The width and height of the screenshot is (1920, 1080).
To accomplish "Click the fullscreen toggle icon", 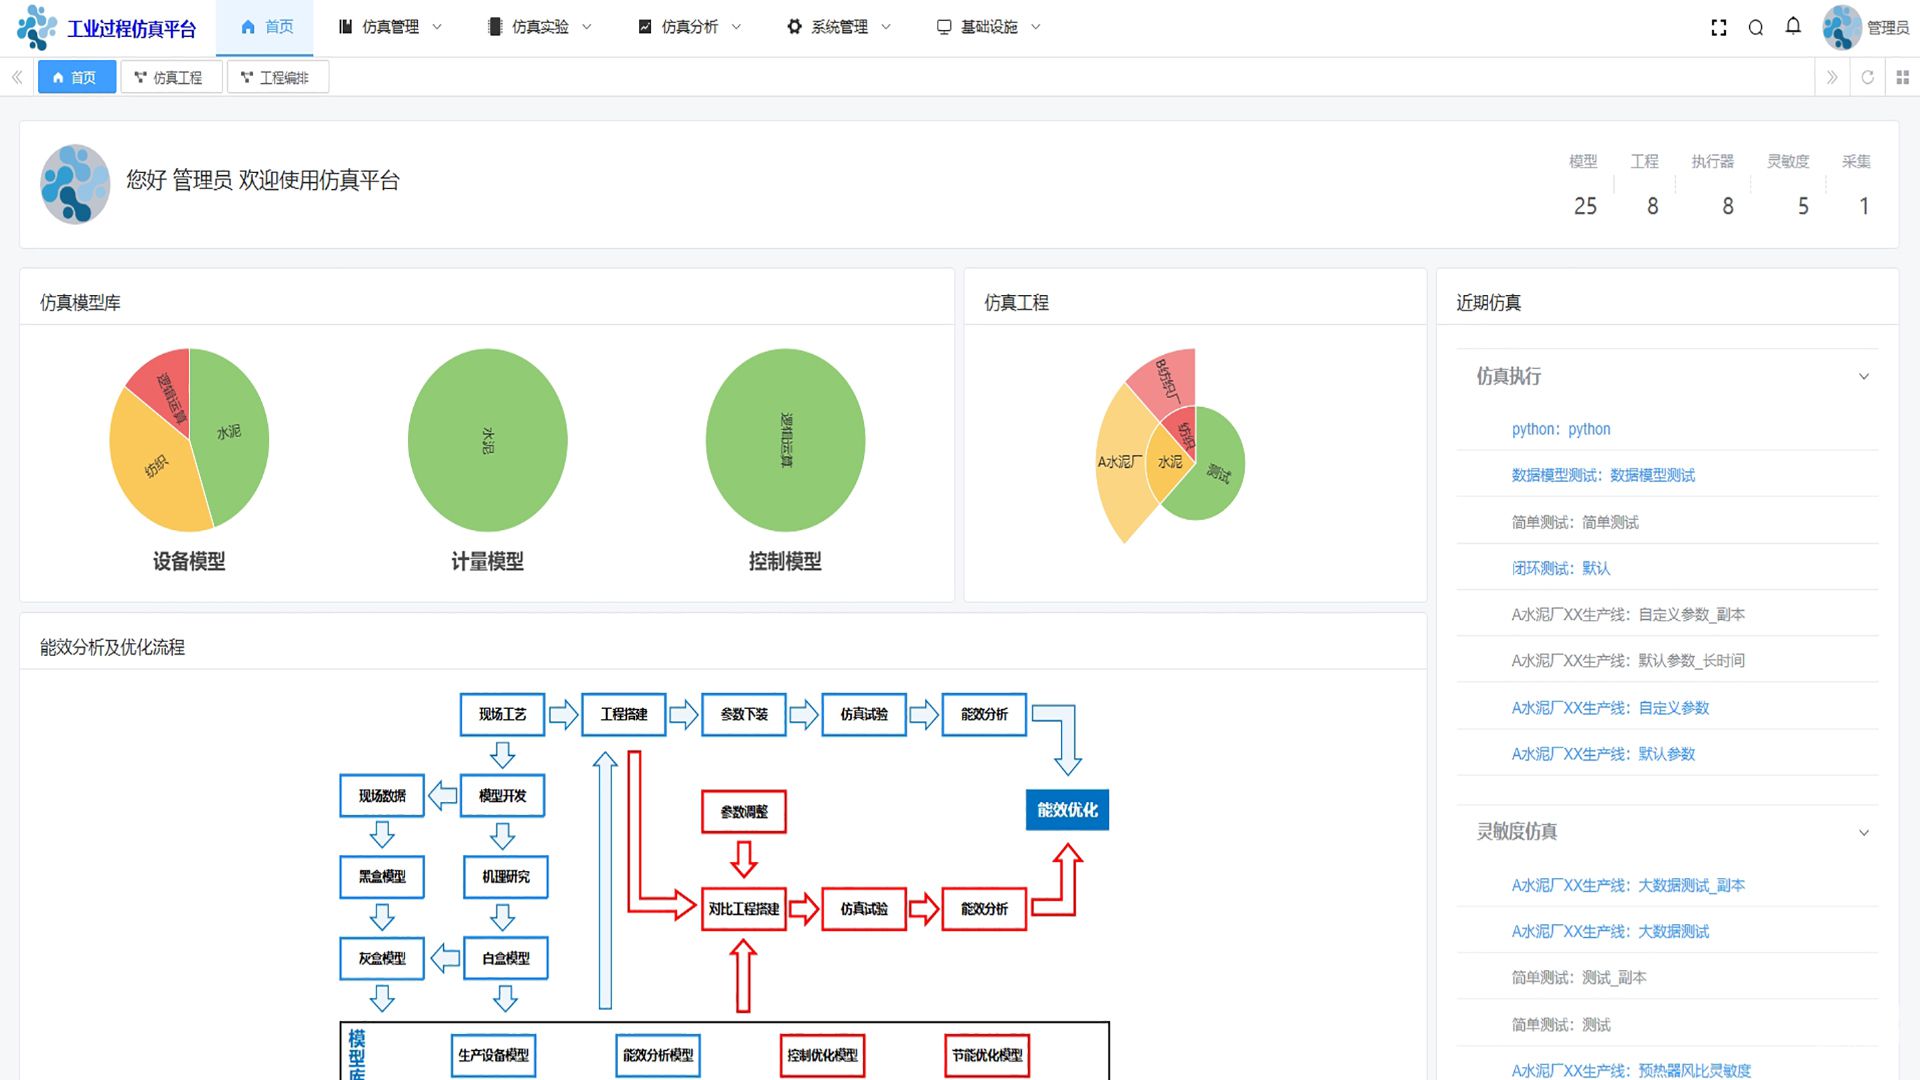I will pos(1718,28).
